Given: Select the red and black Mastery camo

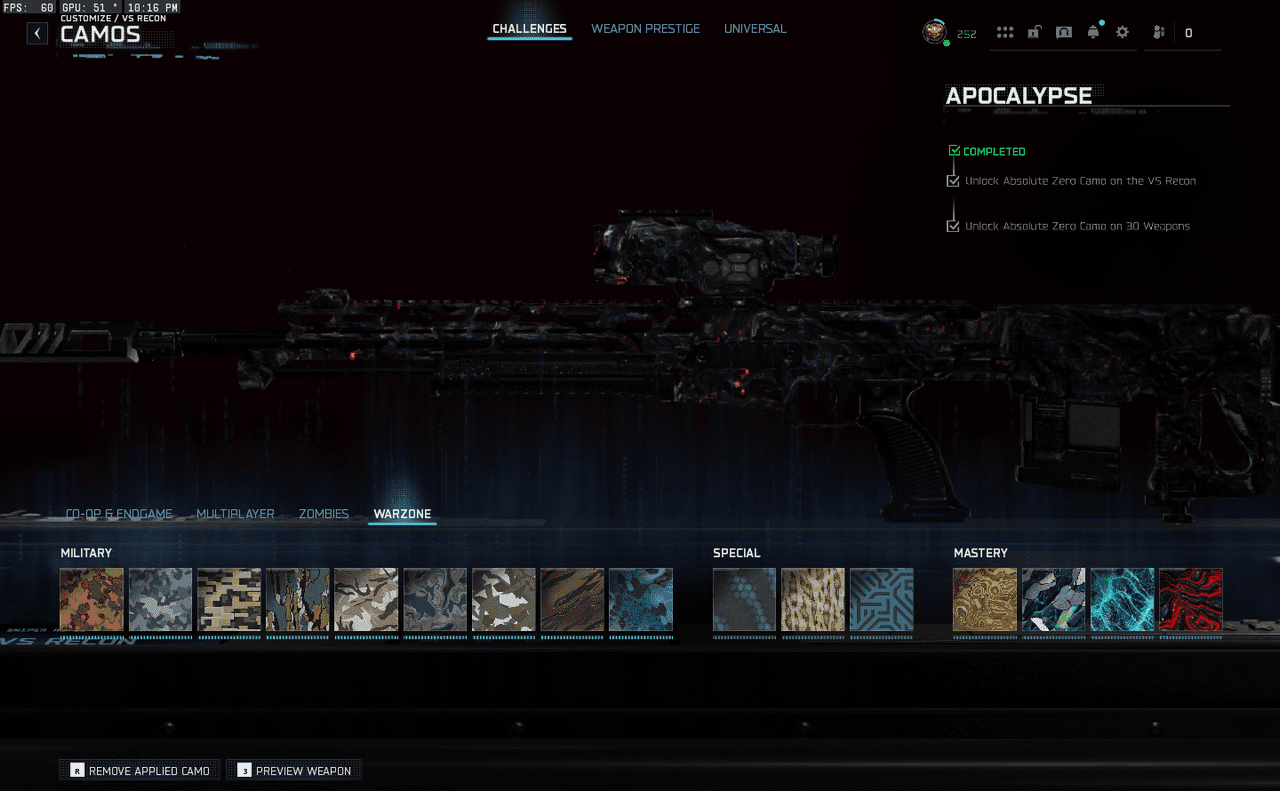Looking at the screenshot, I should pyautogui.click(x=1190, y=600).
